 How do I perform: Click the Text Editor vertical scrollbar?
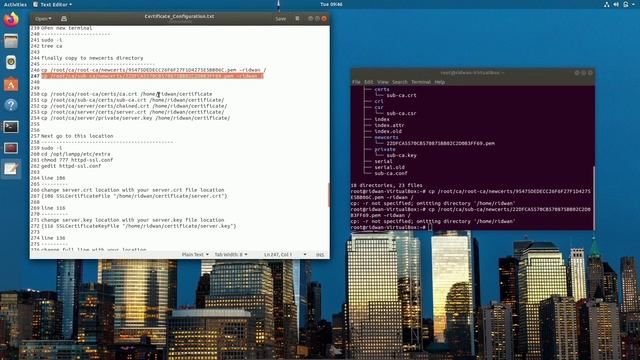[329, 195]
